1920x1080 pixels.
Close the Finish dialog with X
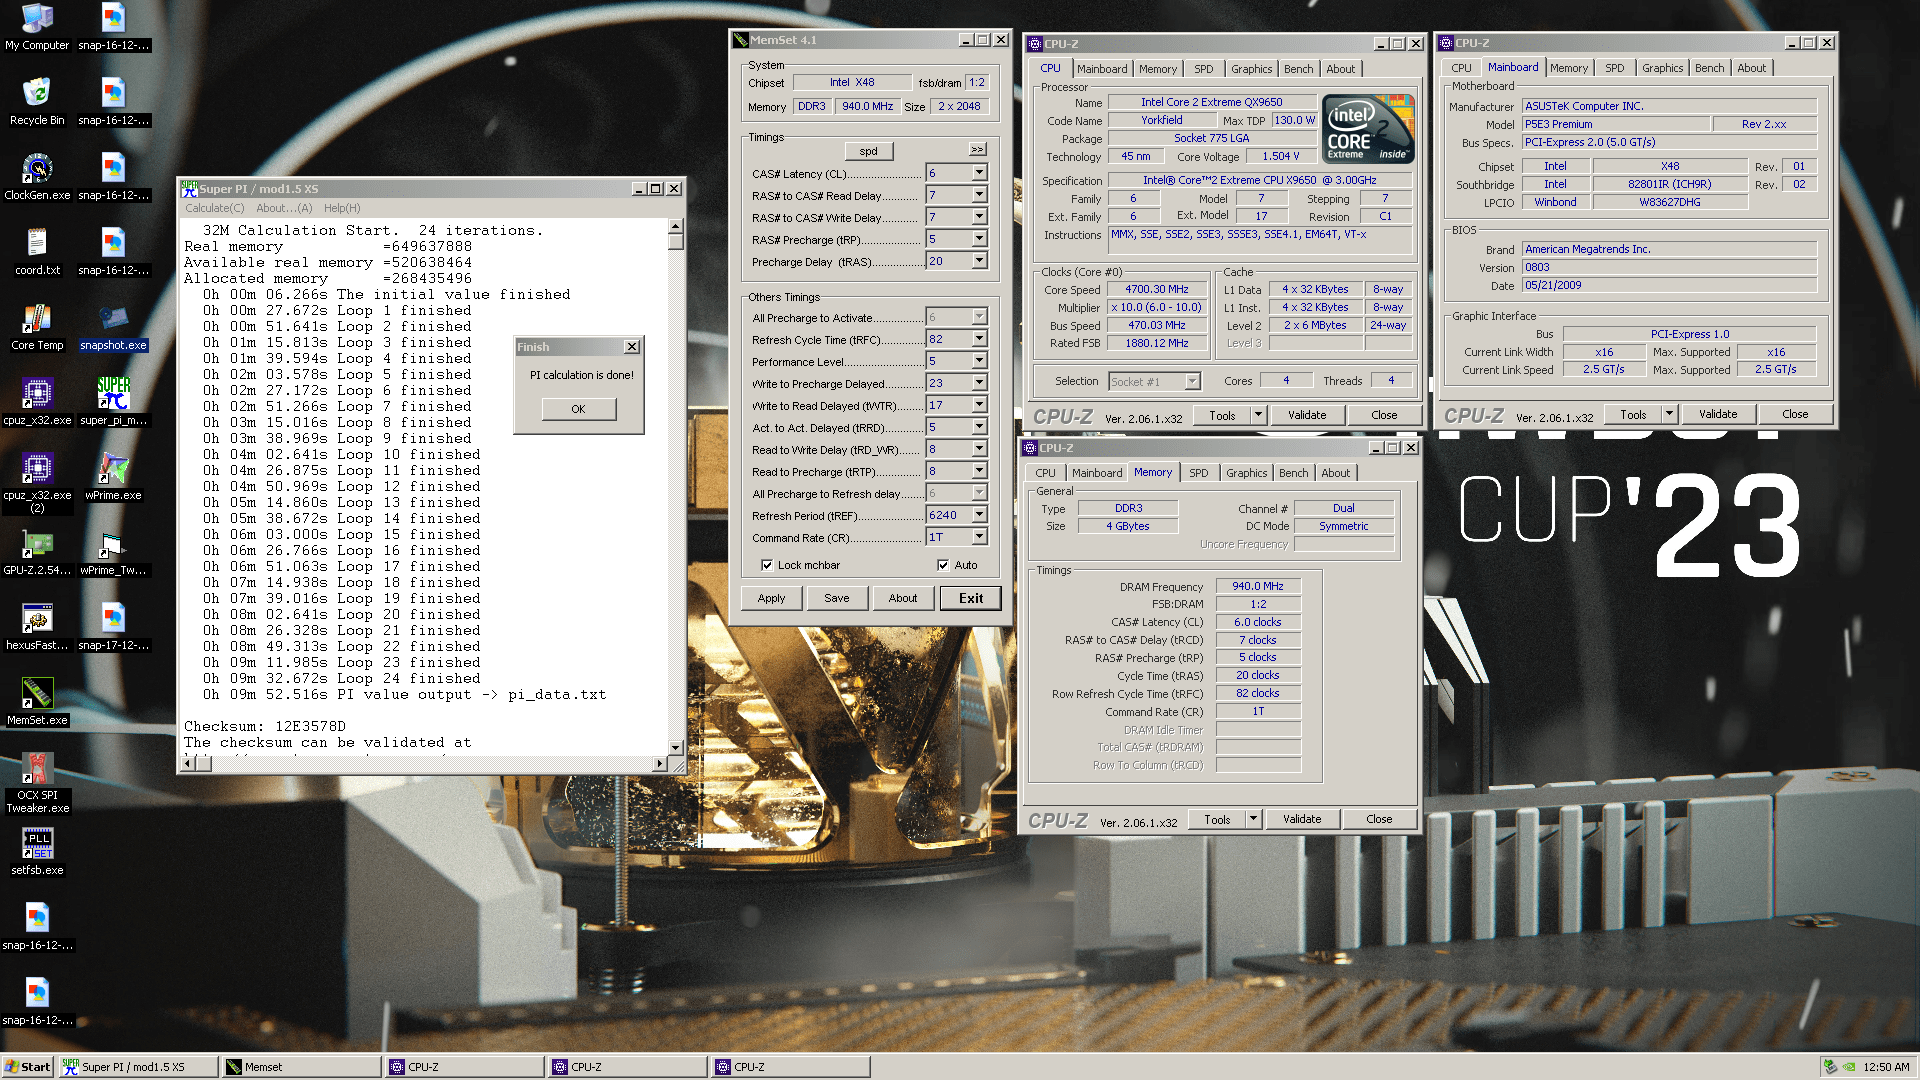(x=631, y=347)
